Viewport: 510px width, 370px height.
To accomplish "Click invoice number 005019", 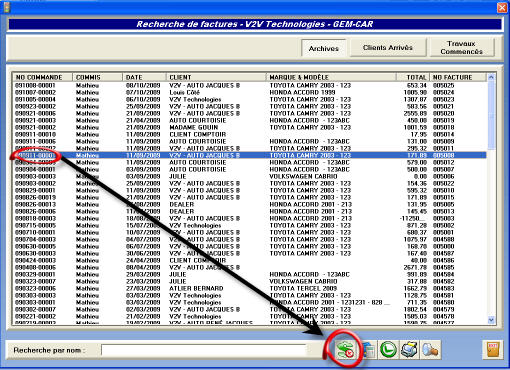I will point(443,120).
